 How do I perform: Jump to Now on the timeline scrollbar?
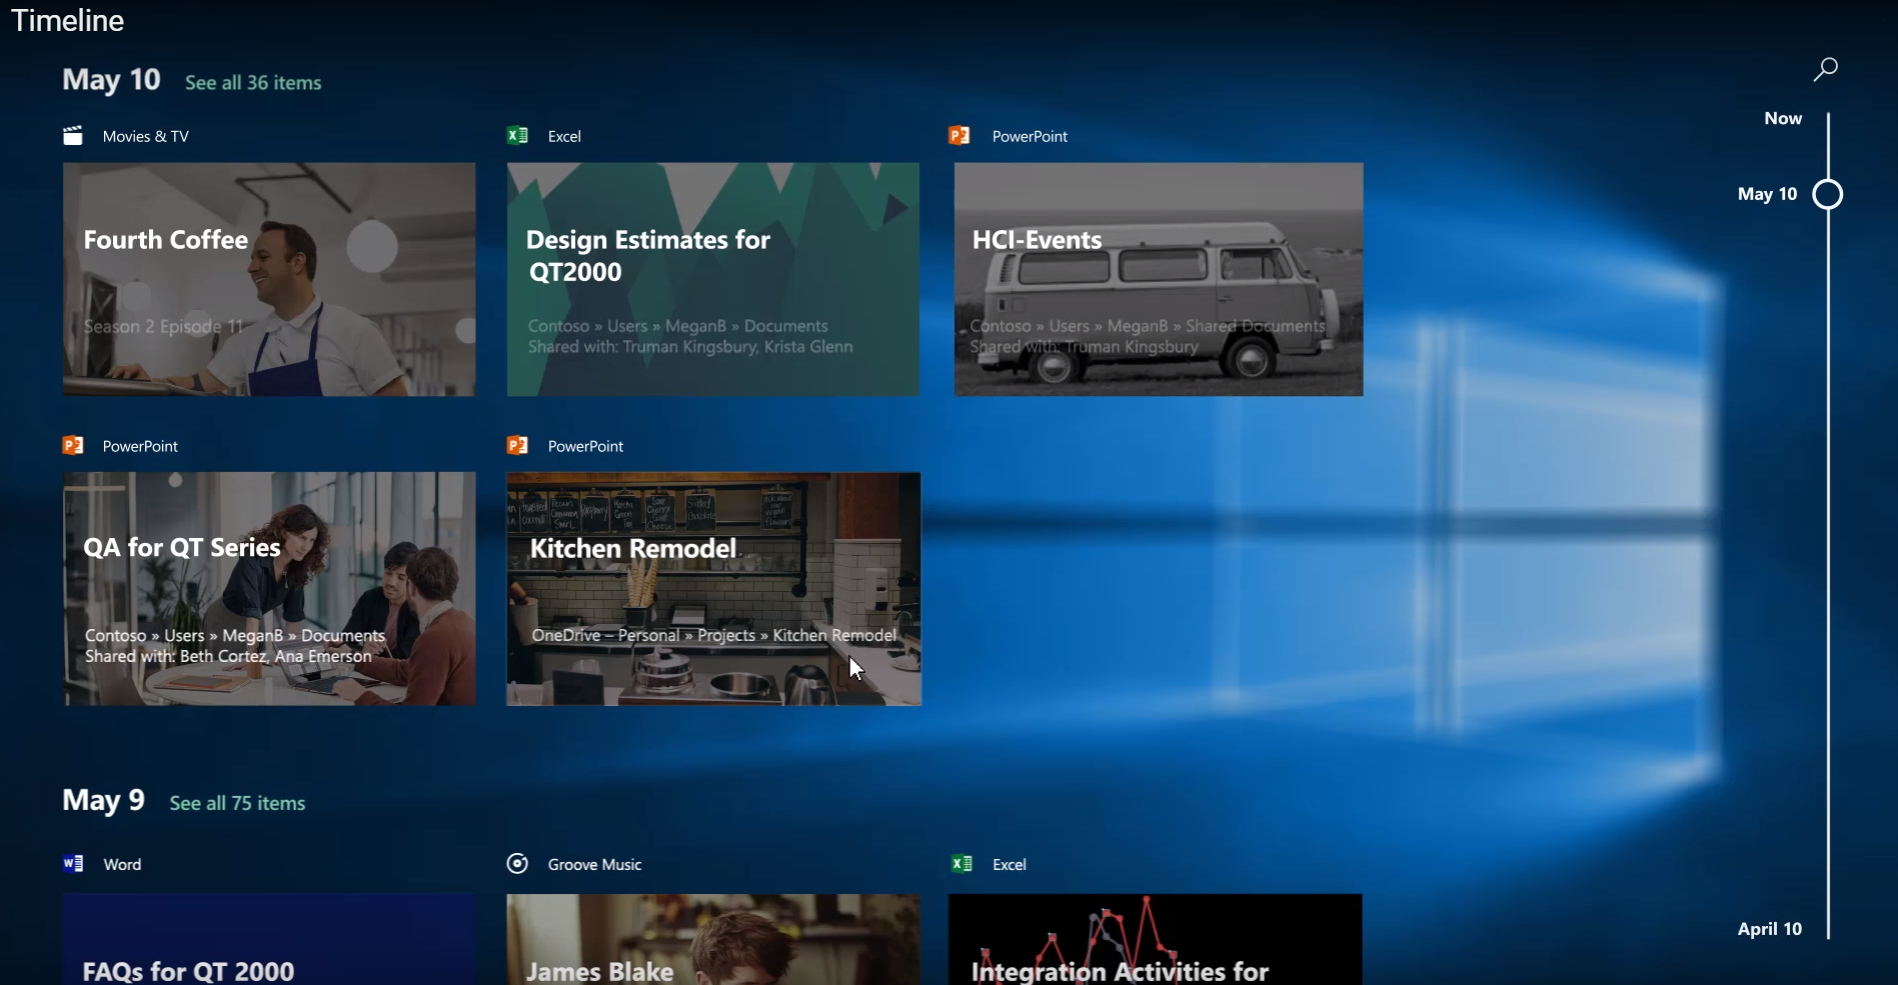[1783, 118]
